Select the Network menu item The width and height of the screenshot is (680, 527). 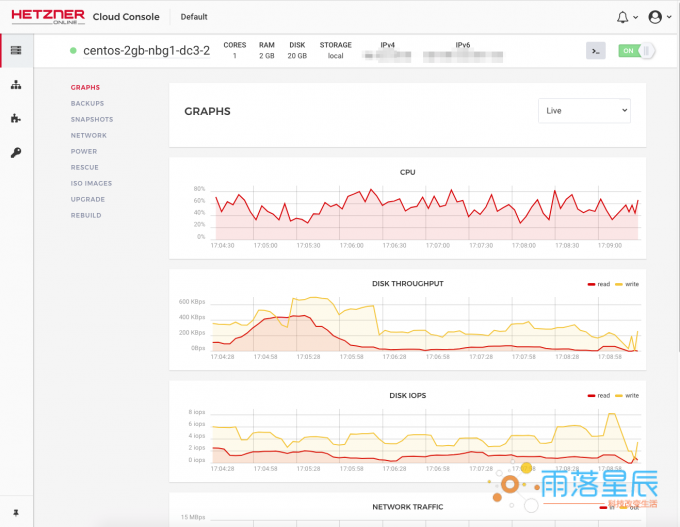(89, 135)
